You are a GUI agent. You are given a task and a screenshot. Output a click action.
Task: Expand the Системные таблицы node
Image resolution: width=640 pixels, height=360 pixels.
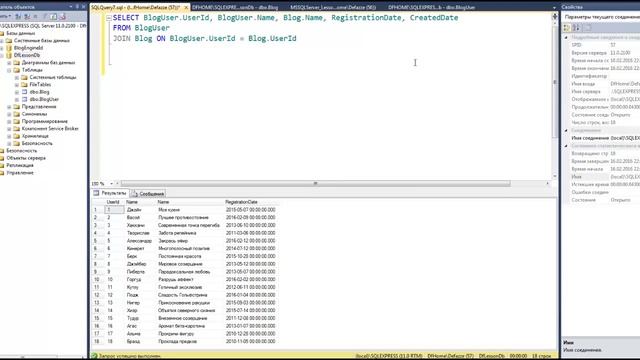coord(17,77)
